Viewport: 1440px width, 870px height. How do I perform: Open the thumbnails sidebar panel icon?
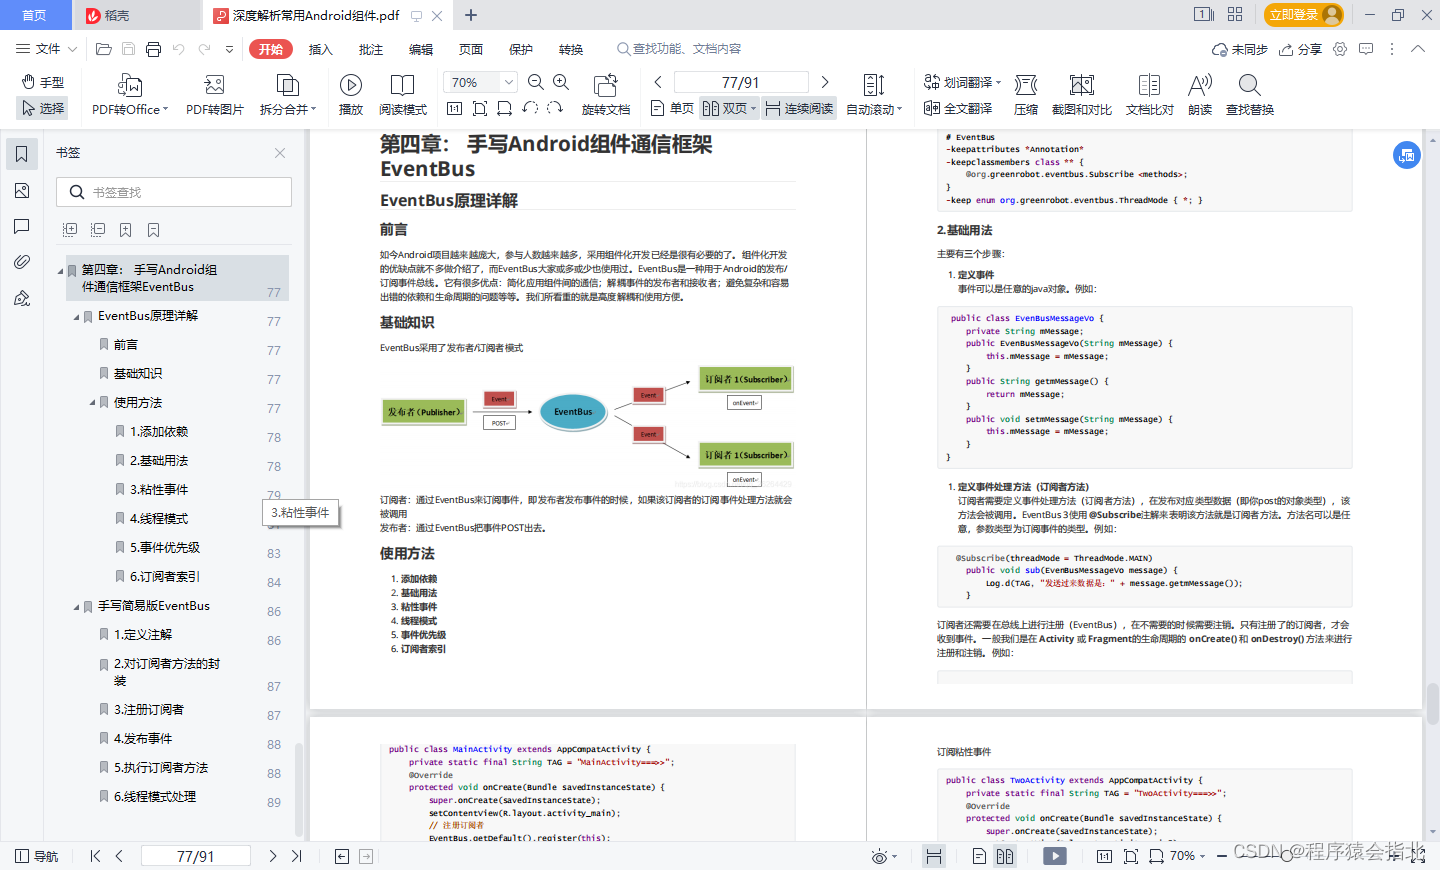[x=22, y=191]
